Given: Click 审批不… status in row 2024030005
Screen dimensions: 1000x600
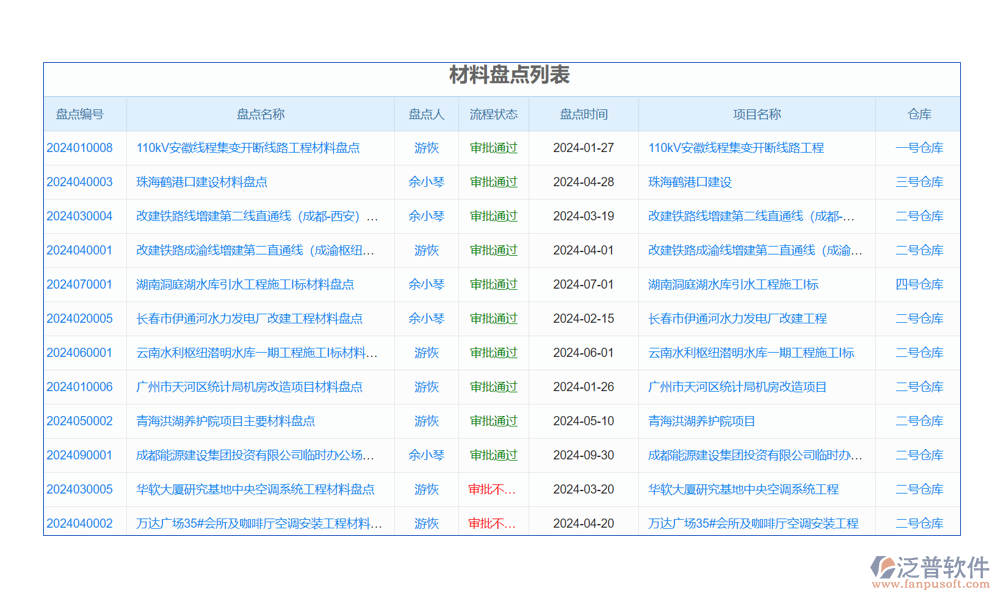Looking at the screenshot, I should click(492, 490).
